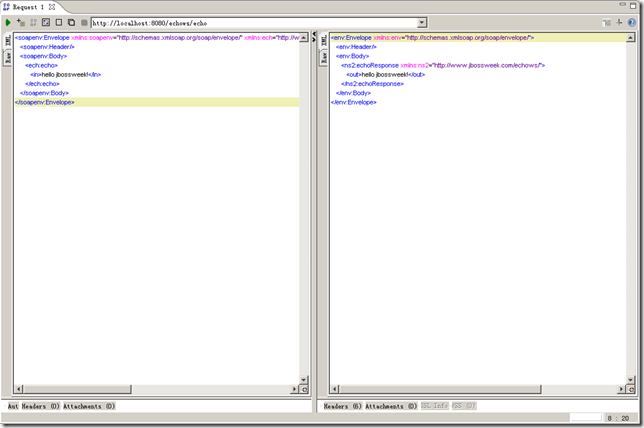Screen dimensions: 644x428
Task: Click response pane scroll down arrow
Action: point(630,380)
